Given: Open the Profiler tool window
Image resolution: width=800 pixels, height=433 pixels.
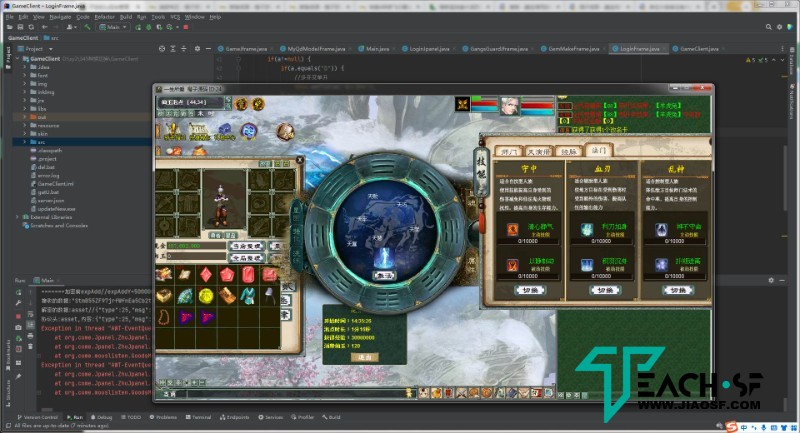Looking at the screenshot, I should [302, 417].
